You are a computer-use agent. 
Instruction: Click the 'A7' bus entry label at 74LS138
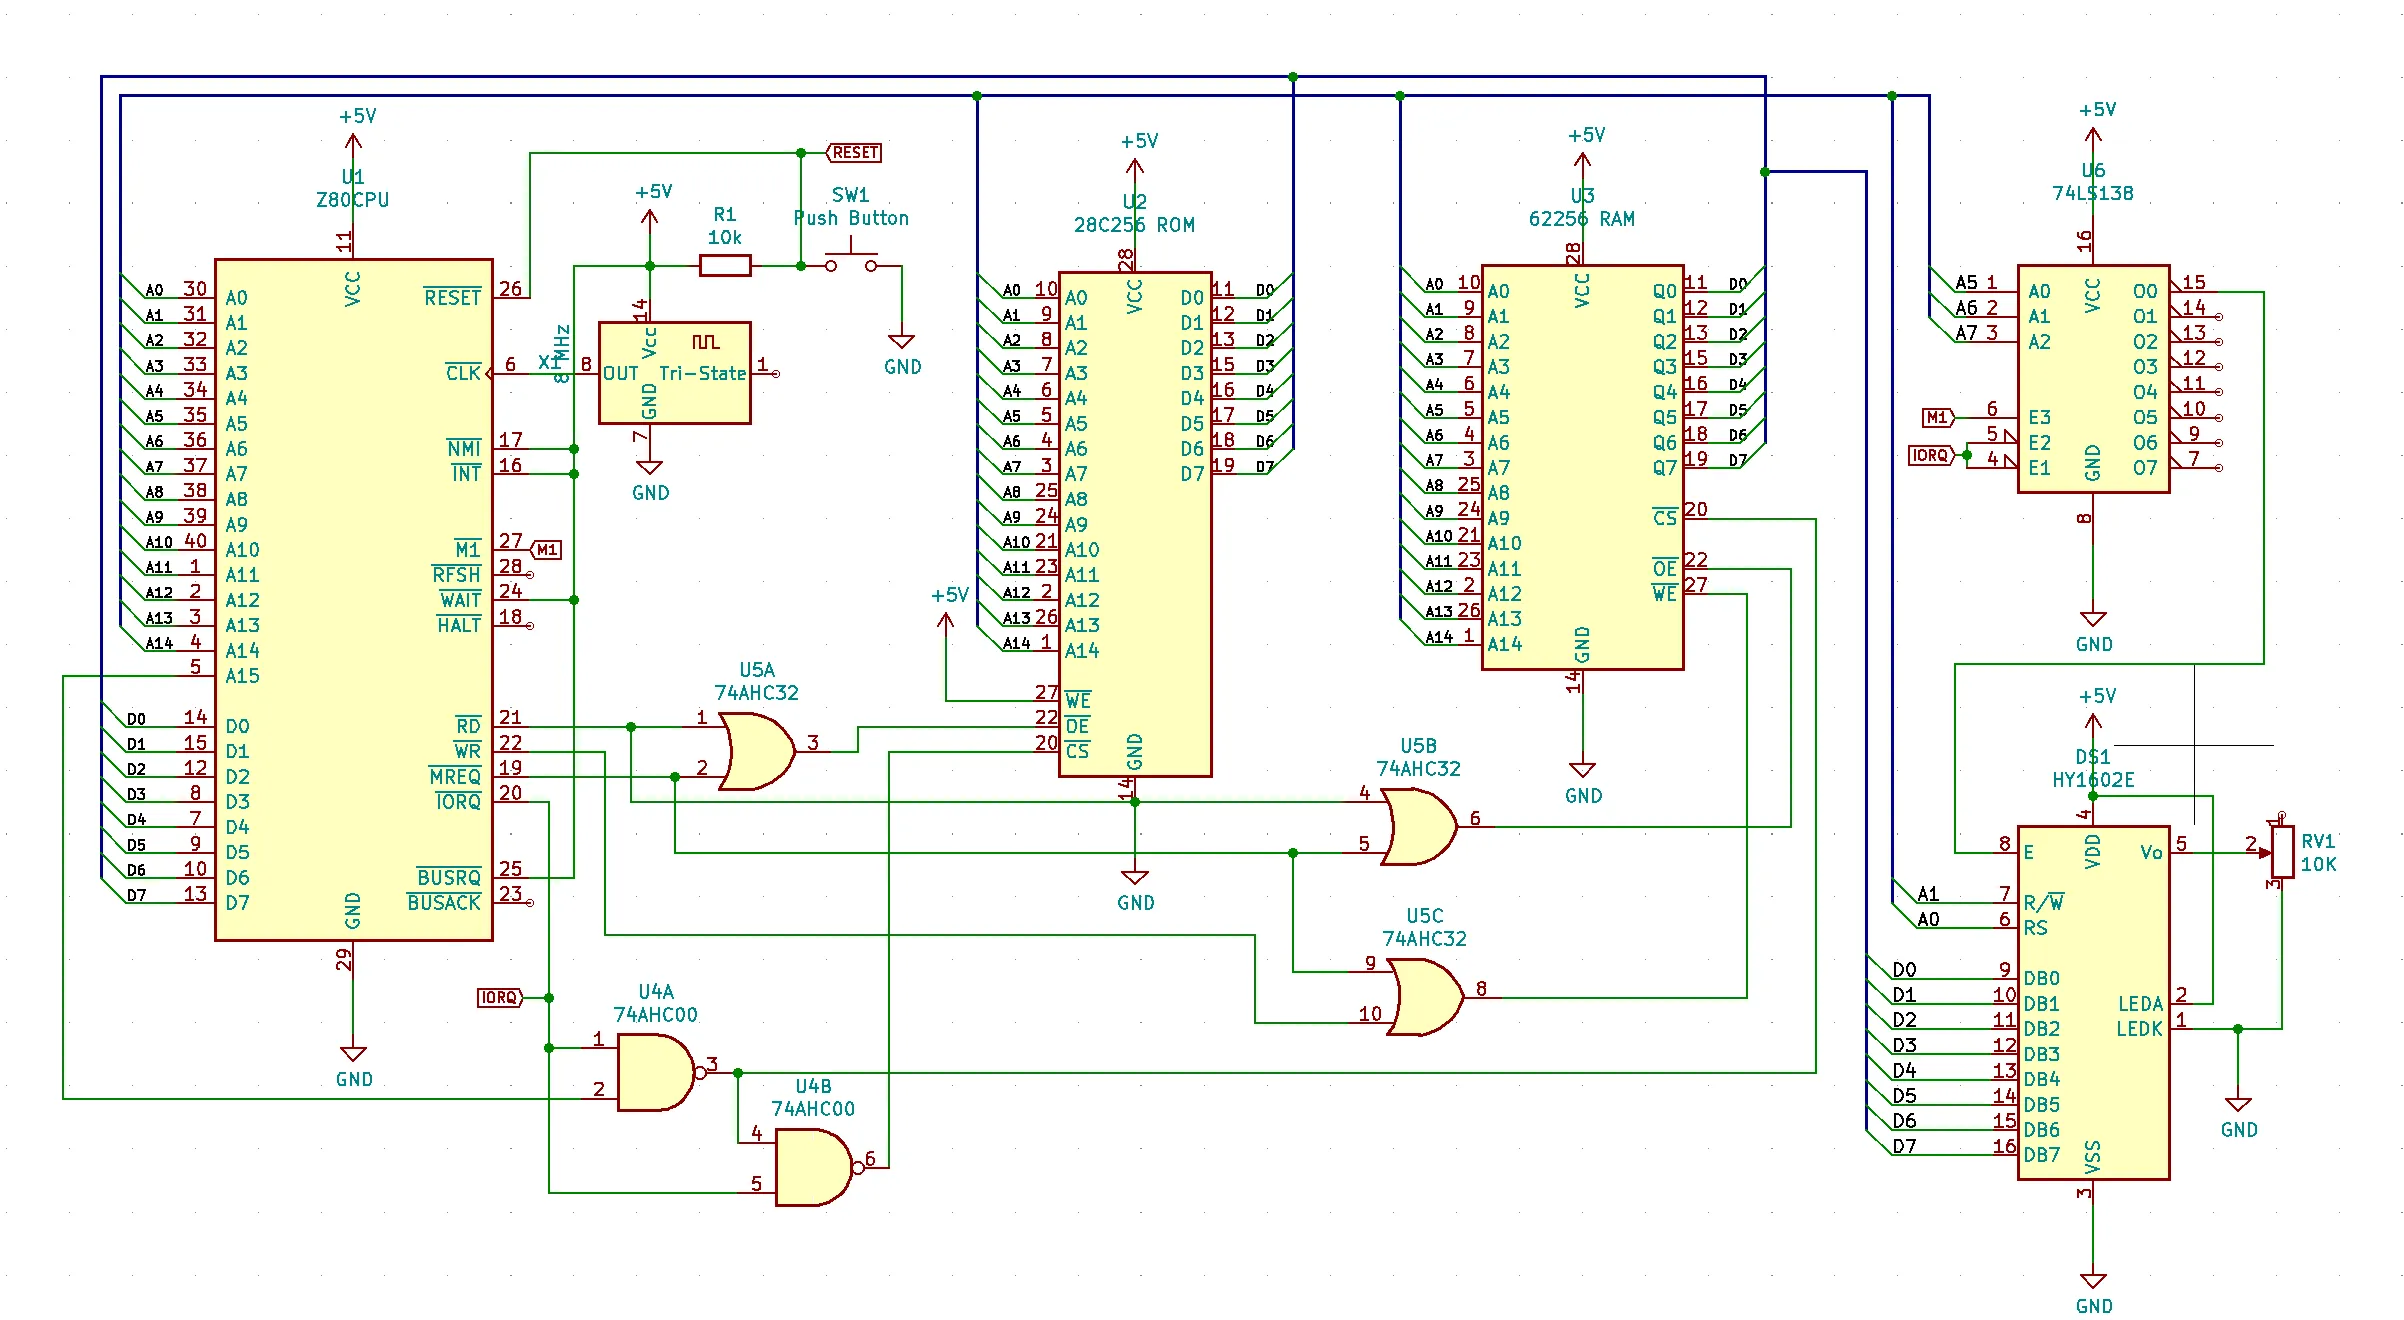(1966, 333)
